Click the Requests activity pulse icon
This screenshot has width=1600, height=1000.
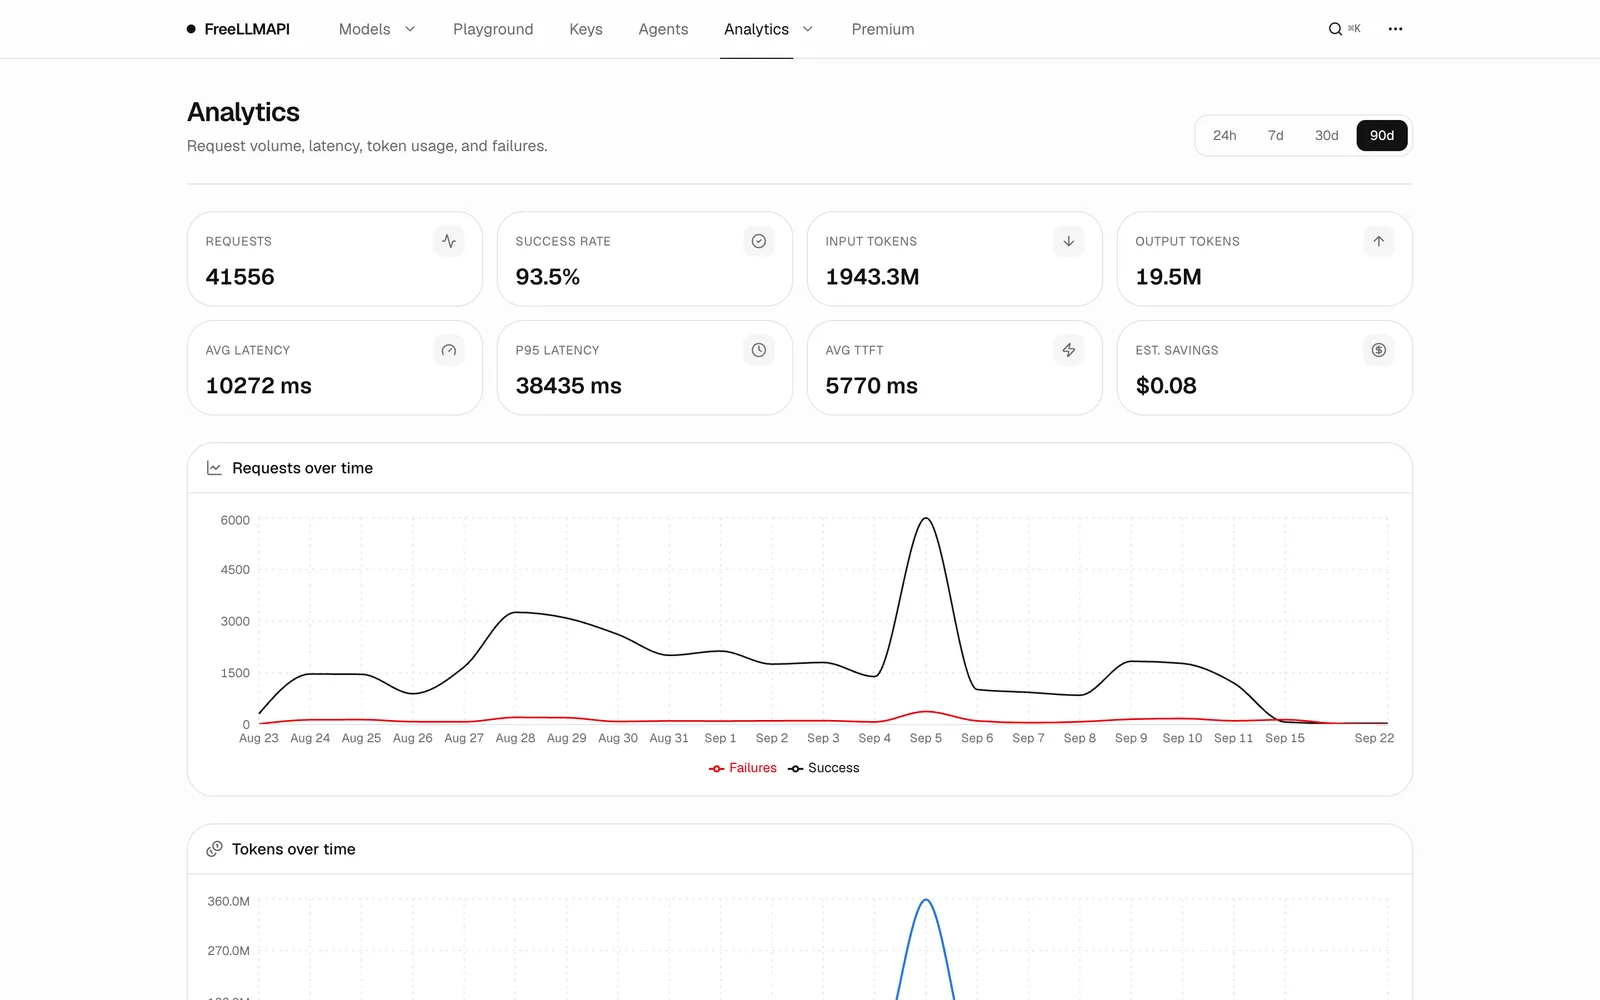point(449,241)
